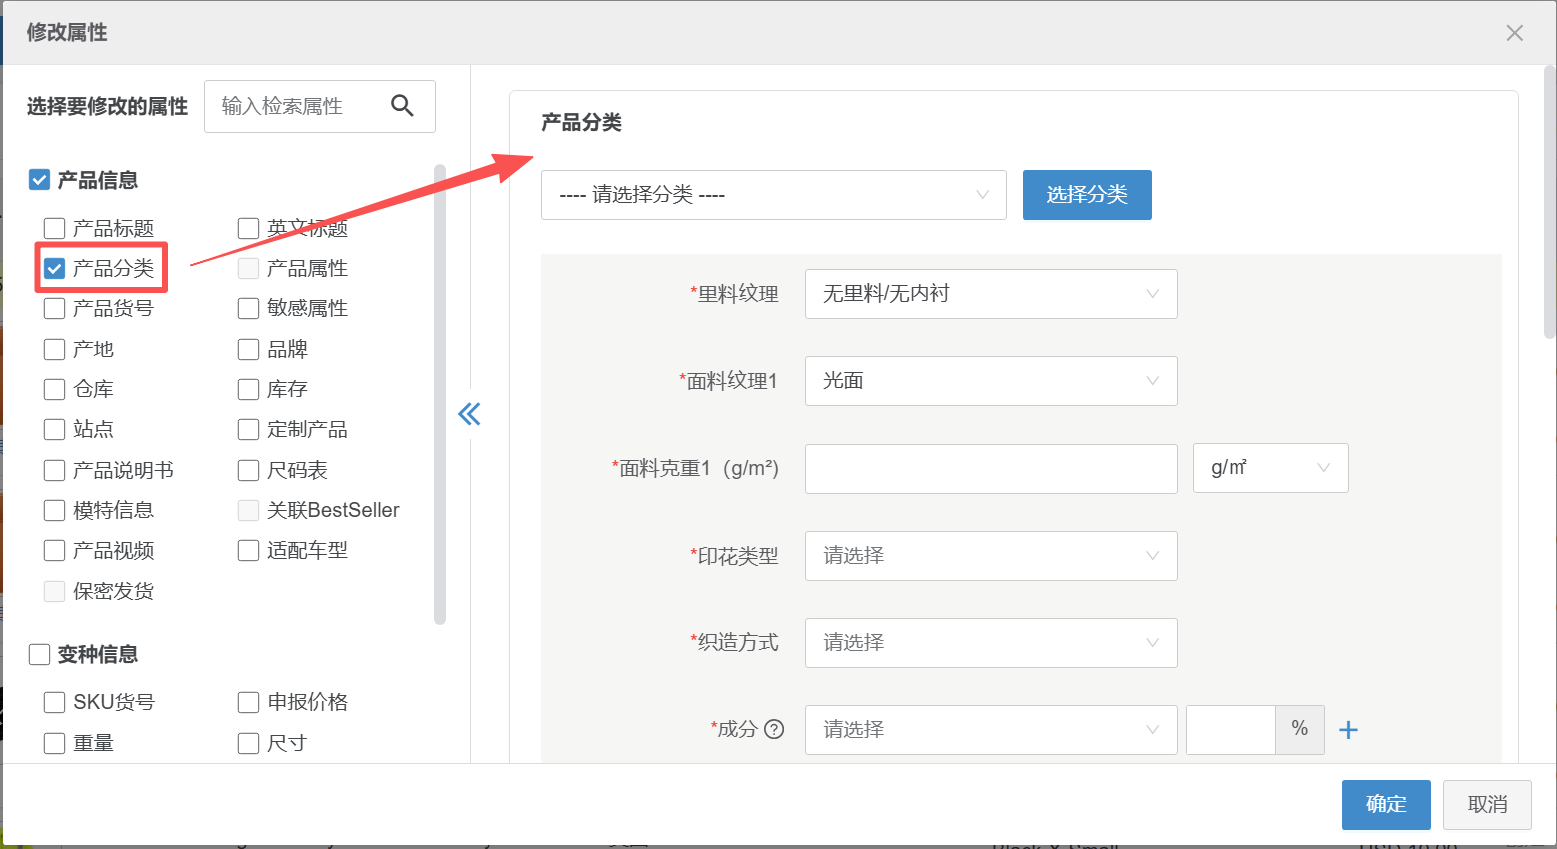Viewport: 1557px width, 849px height.
Task: Open the 里料纹理 dropdown showing 无里料/无内衬
Action: [990, 293]
